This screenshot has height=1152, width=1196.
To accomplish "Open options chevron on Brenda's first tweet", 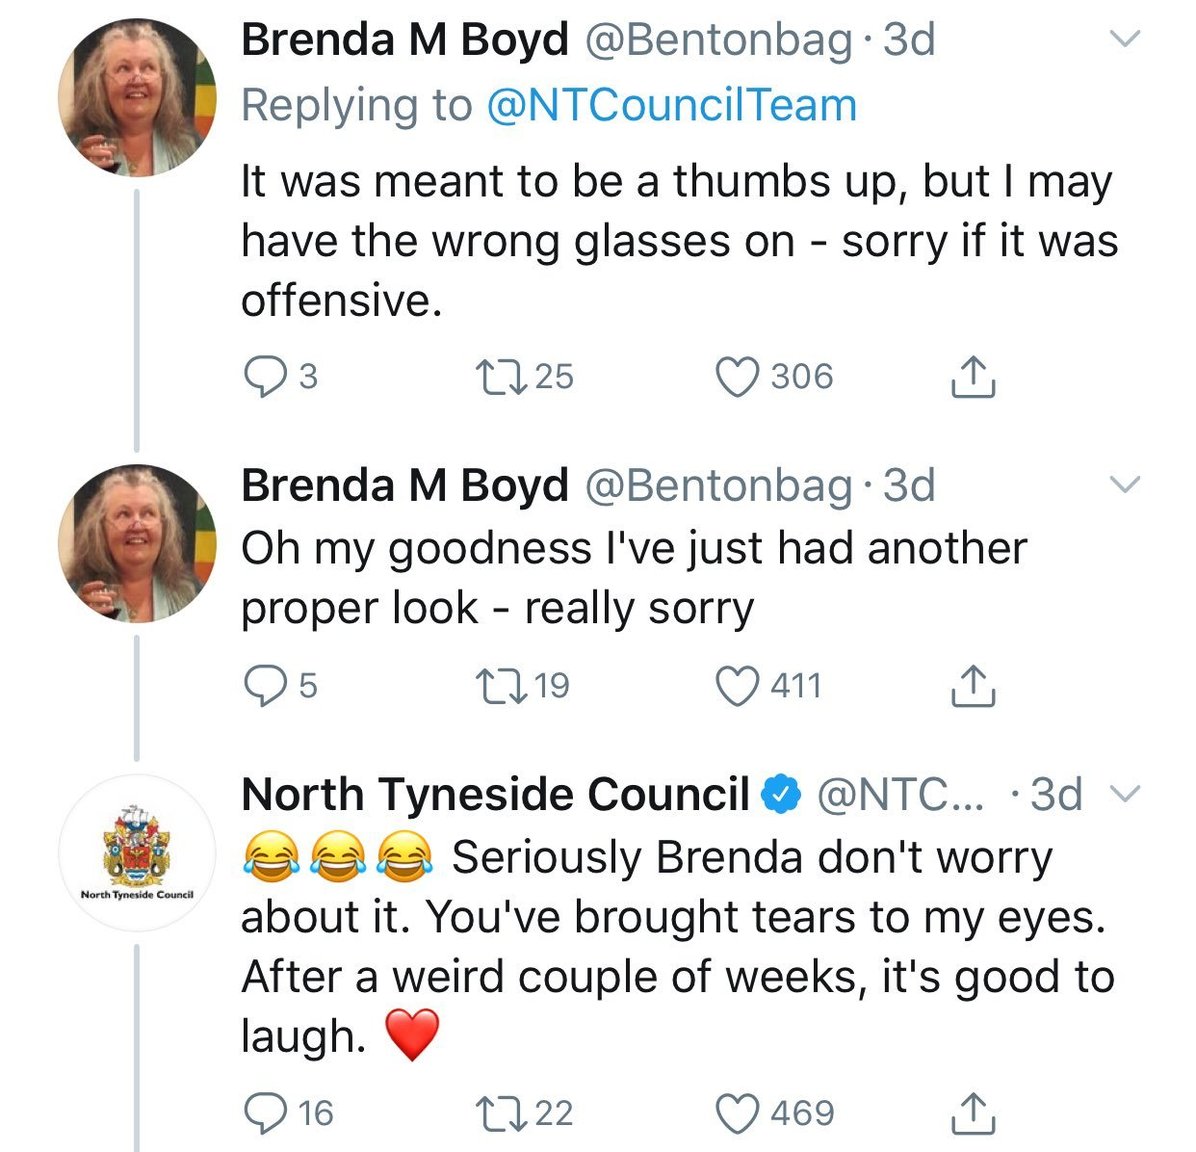I will pos(1126,40).
